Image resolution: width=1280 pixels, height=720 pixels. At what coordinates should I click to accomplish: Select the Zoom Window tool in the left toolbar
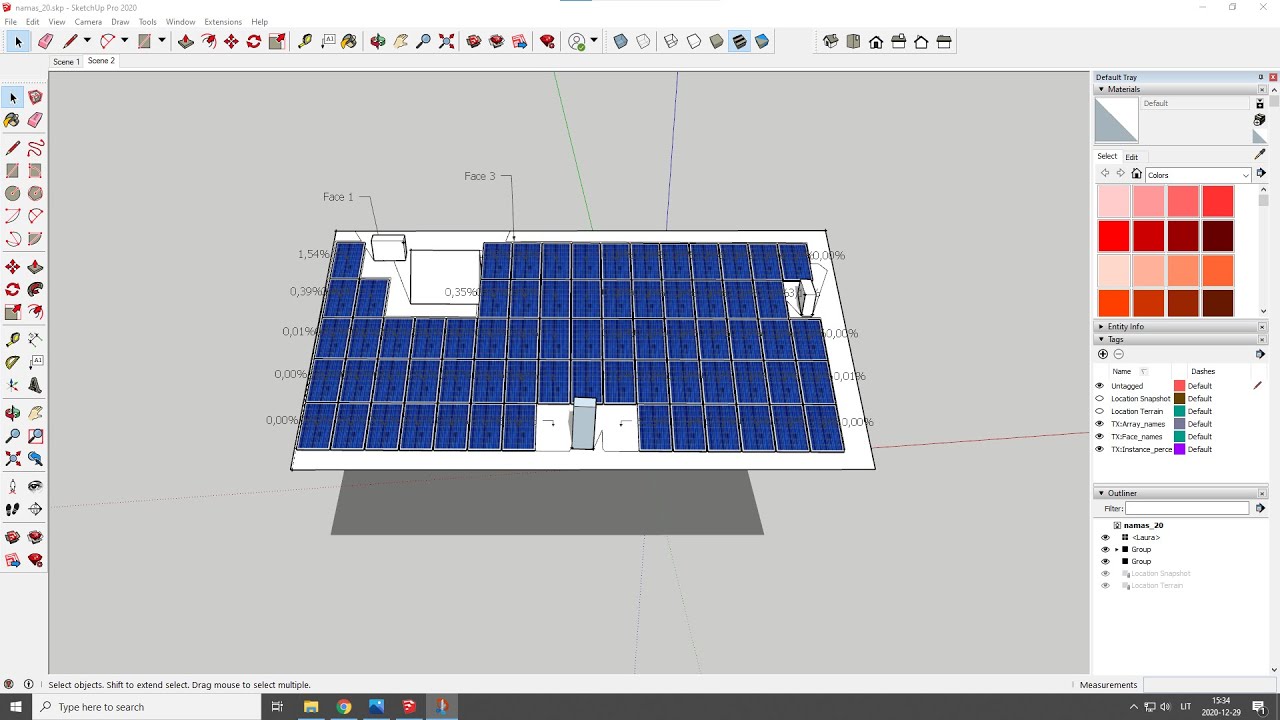pos(35,436)
